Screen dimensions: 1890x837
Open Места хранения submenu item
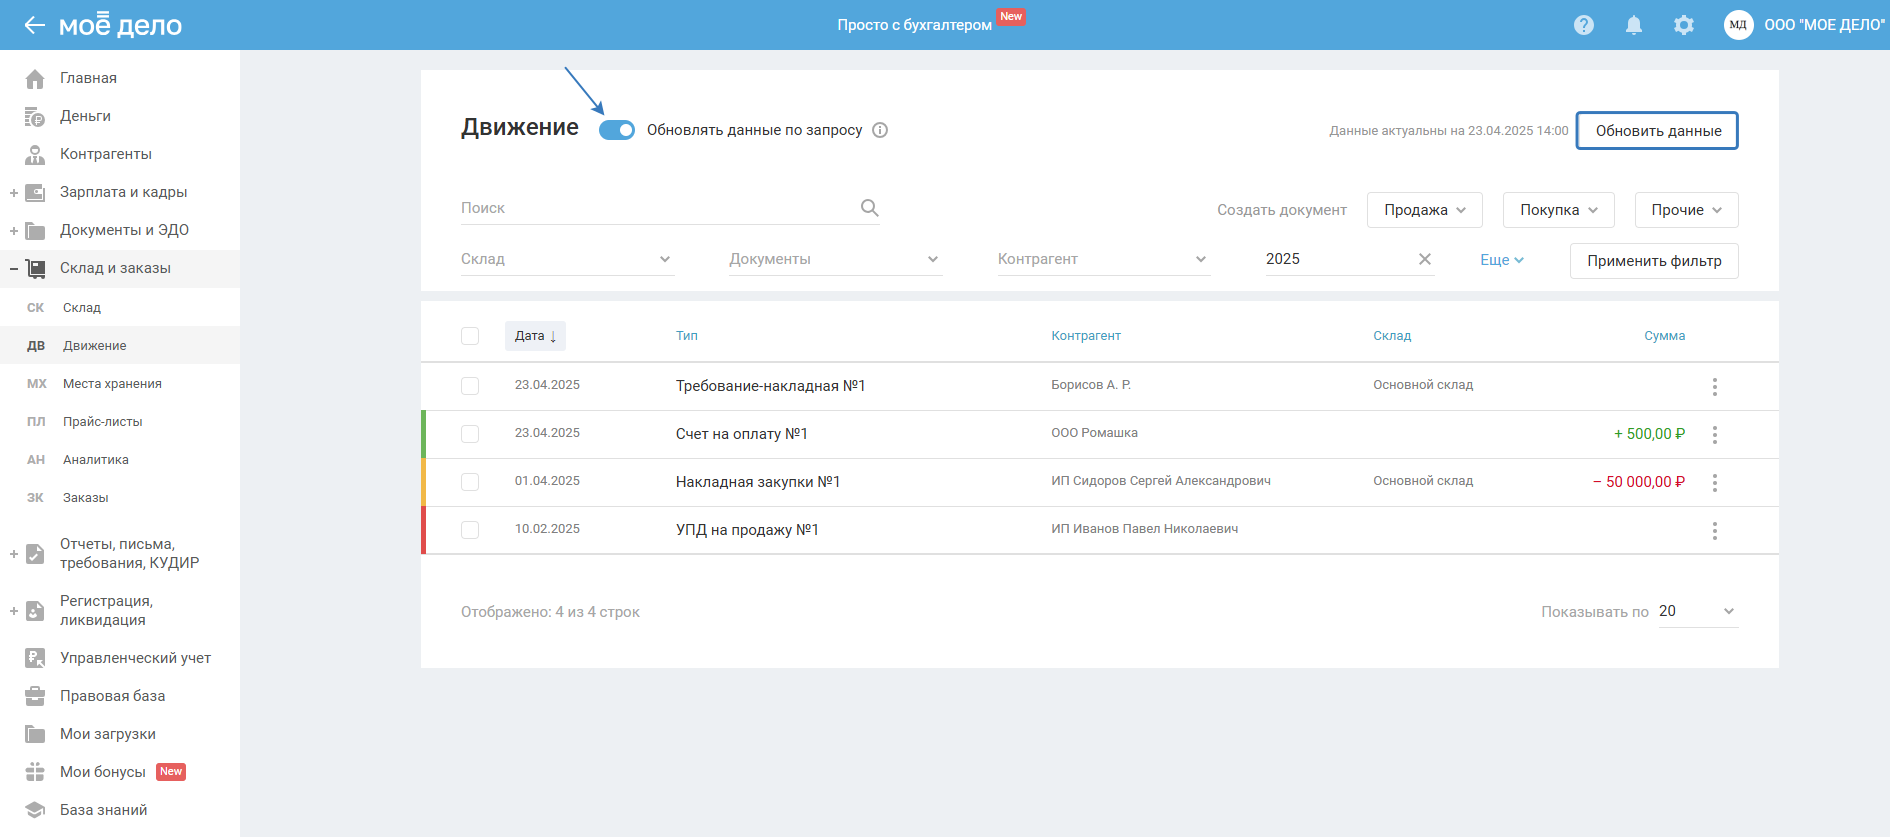120,384
